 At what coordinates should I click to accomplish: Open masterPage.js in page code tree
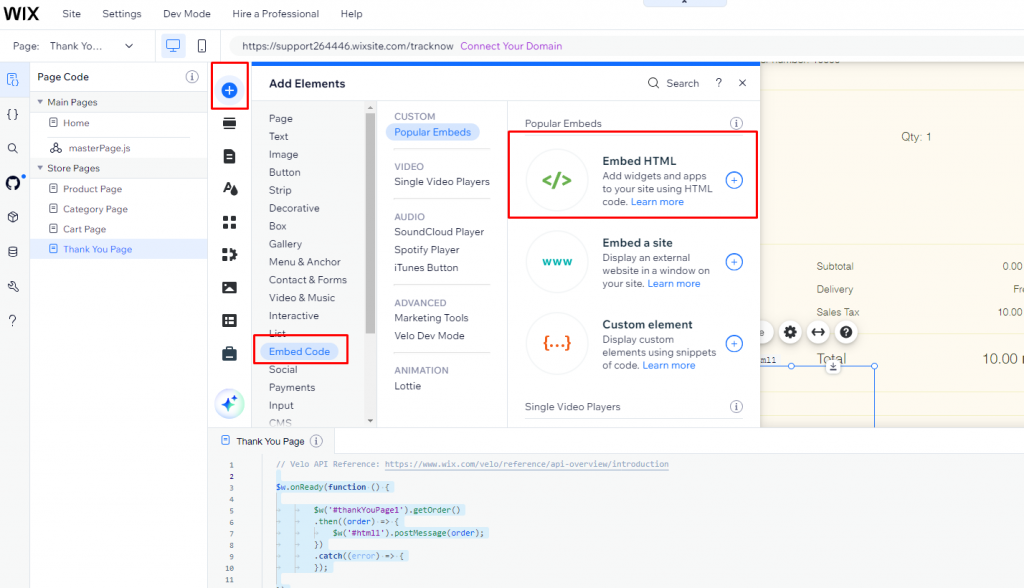(x=99, y=148)
